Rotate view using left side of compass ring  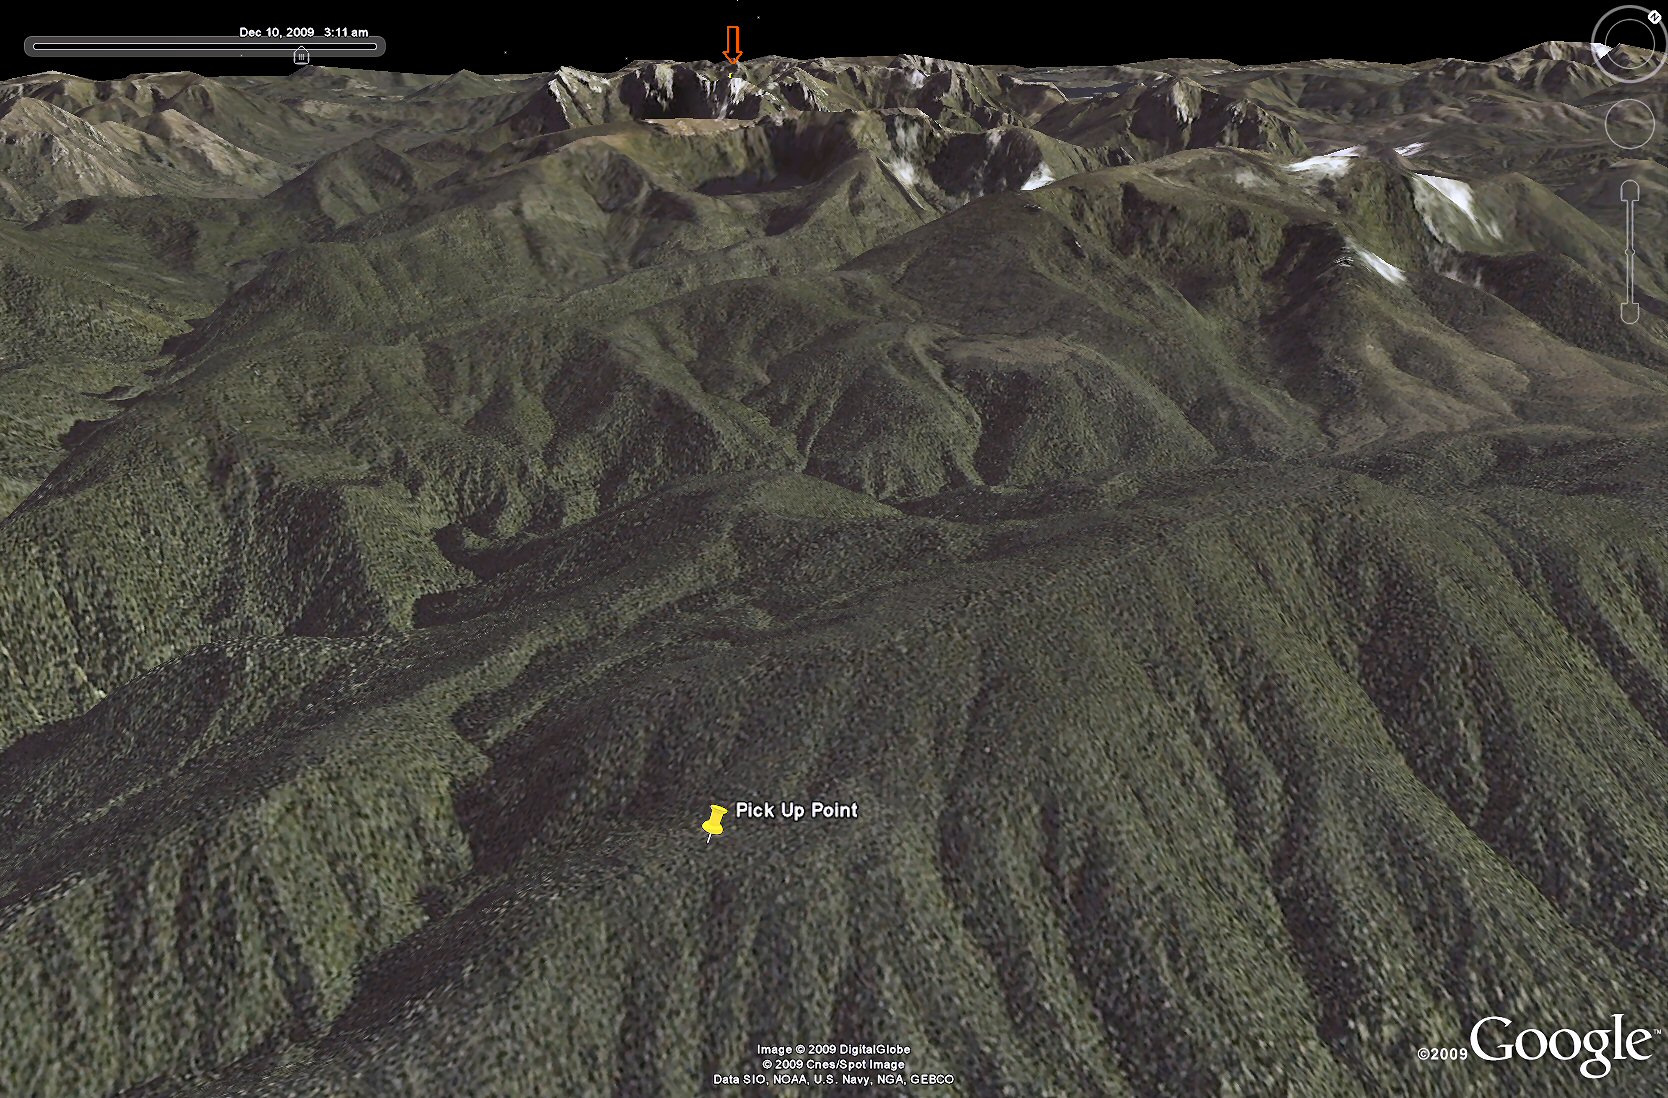point(1598,43)
